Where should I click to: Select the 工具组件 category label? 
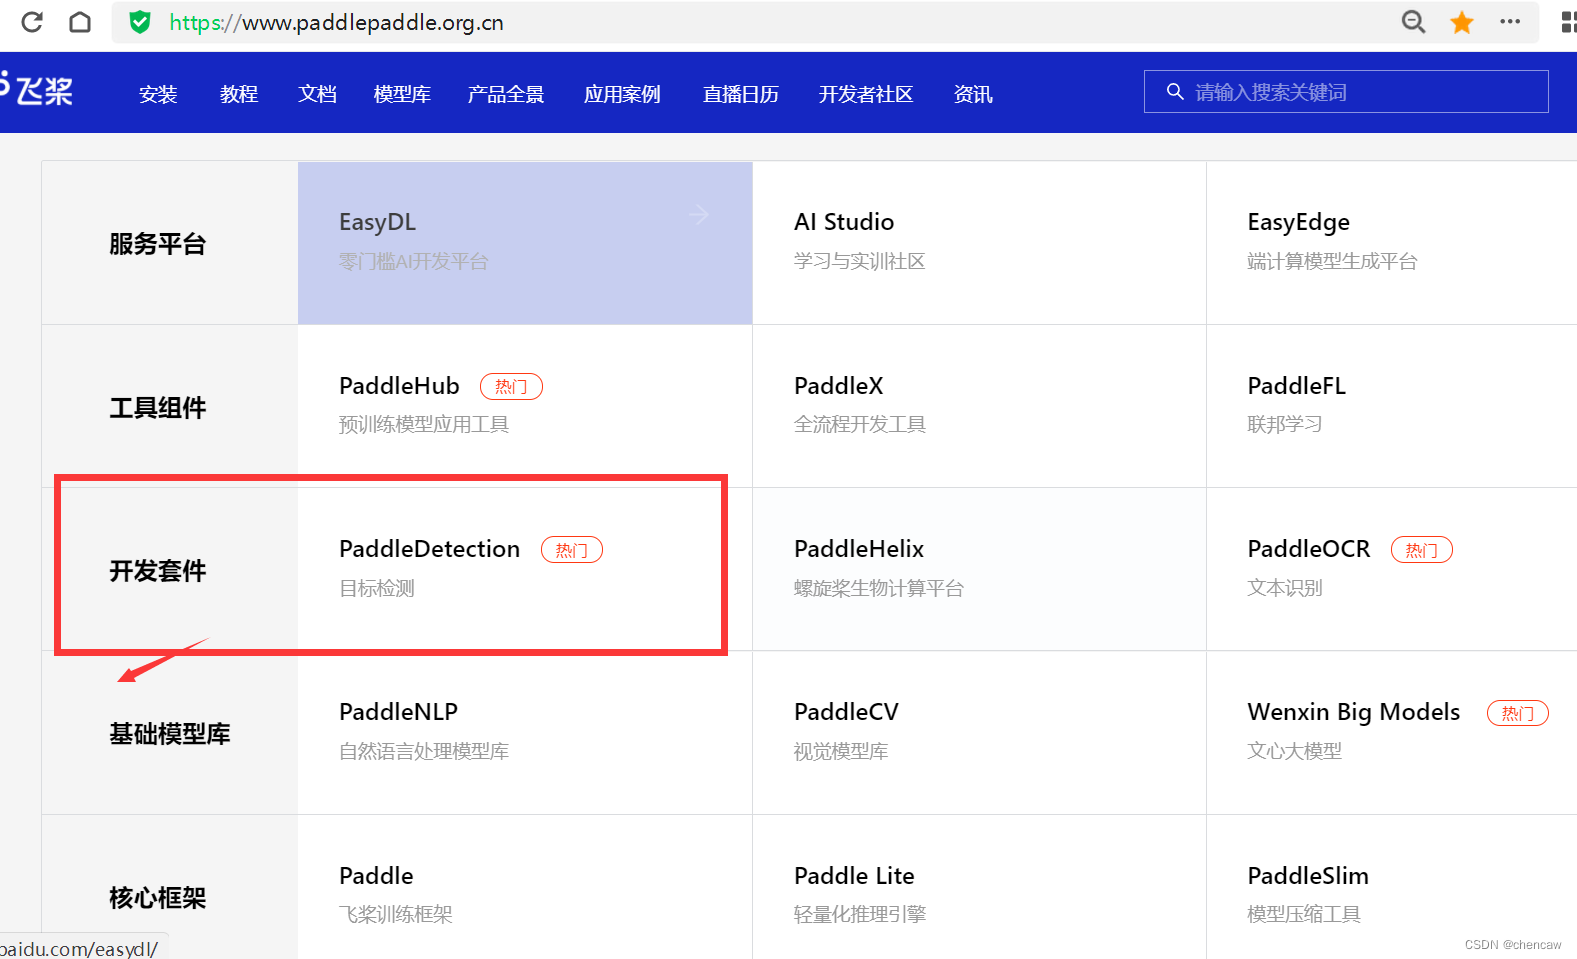(x=158, y=408)
